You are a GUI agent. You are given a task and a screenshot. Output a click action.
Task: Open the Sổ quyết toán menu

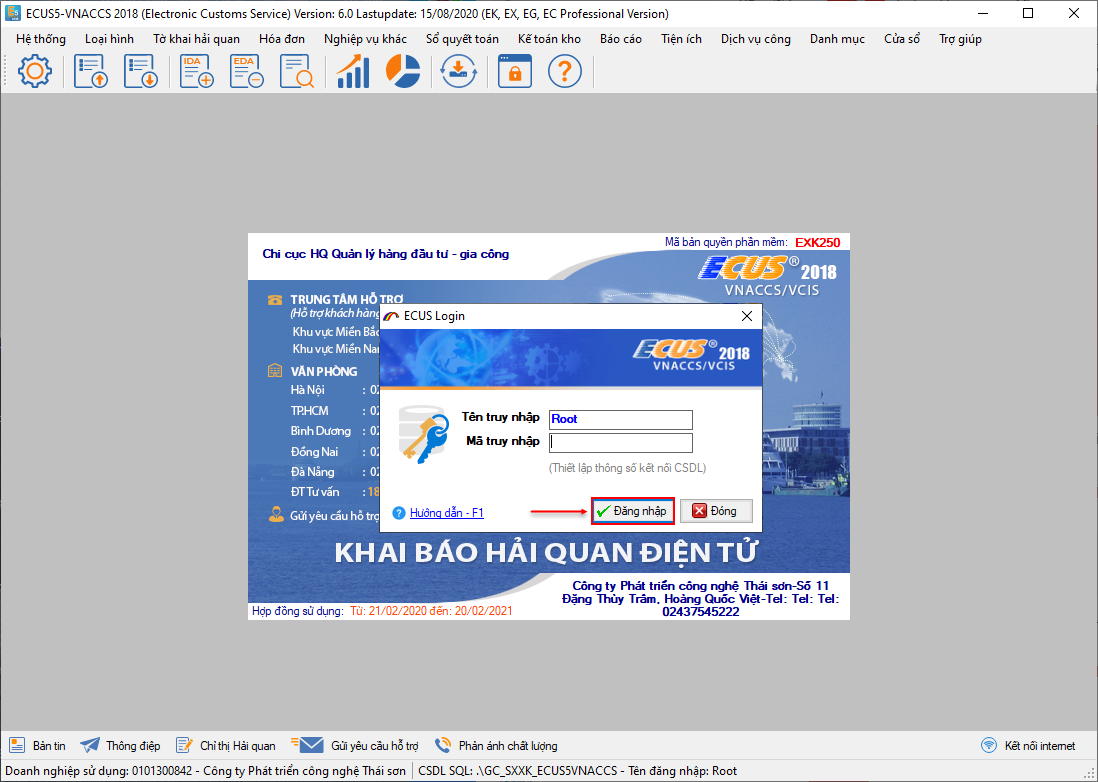(462, 39)
